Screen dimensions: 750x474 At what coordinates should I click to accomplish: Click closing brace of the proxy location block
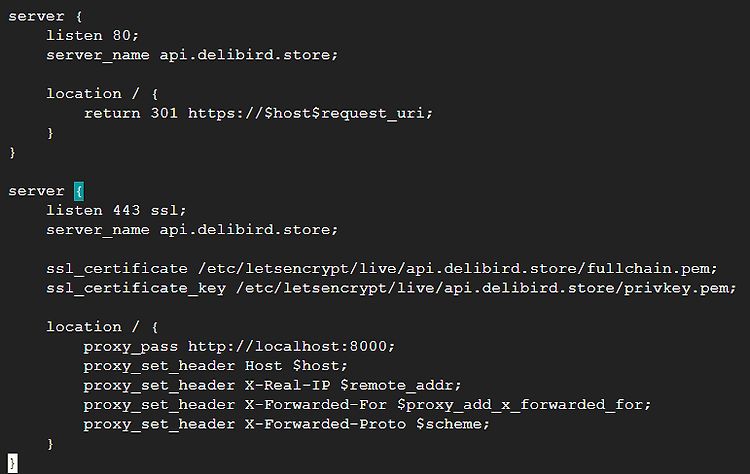(50, 444)
